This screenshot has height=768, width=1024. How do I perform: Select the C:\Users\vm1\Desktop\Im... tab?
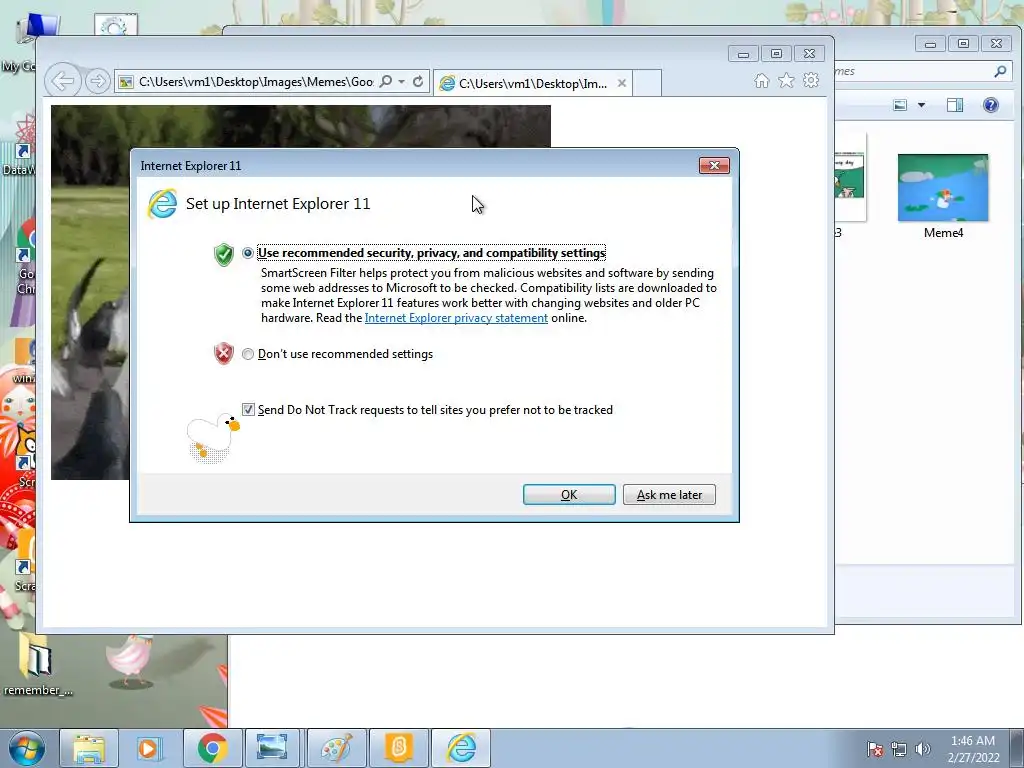point(532,84)
